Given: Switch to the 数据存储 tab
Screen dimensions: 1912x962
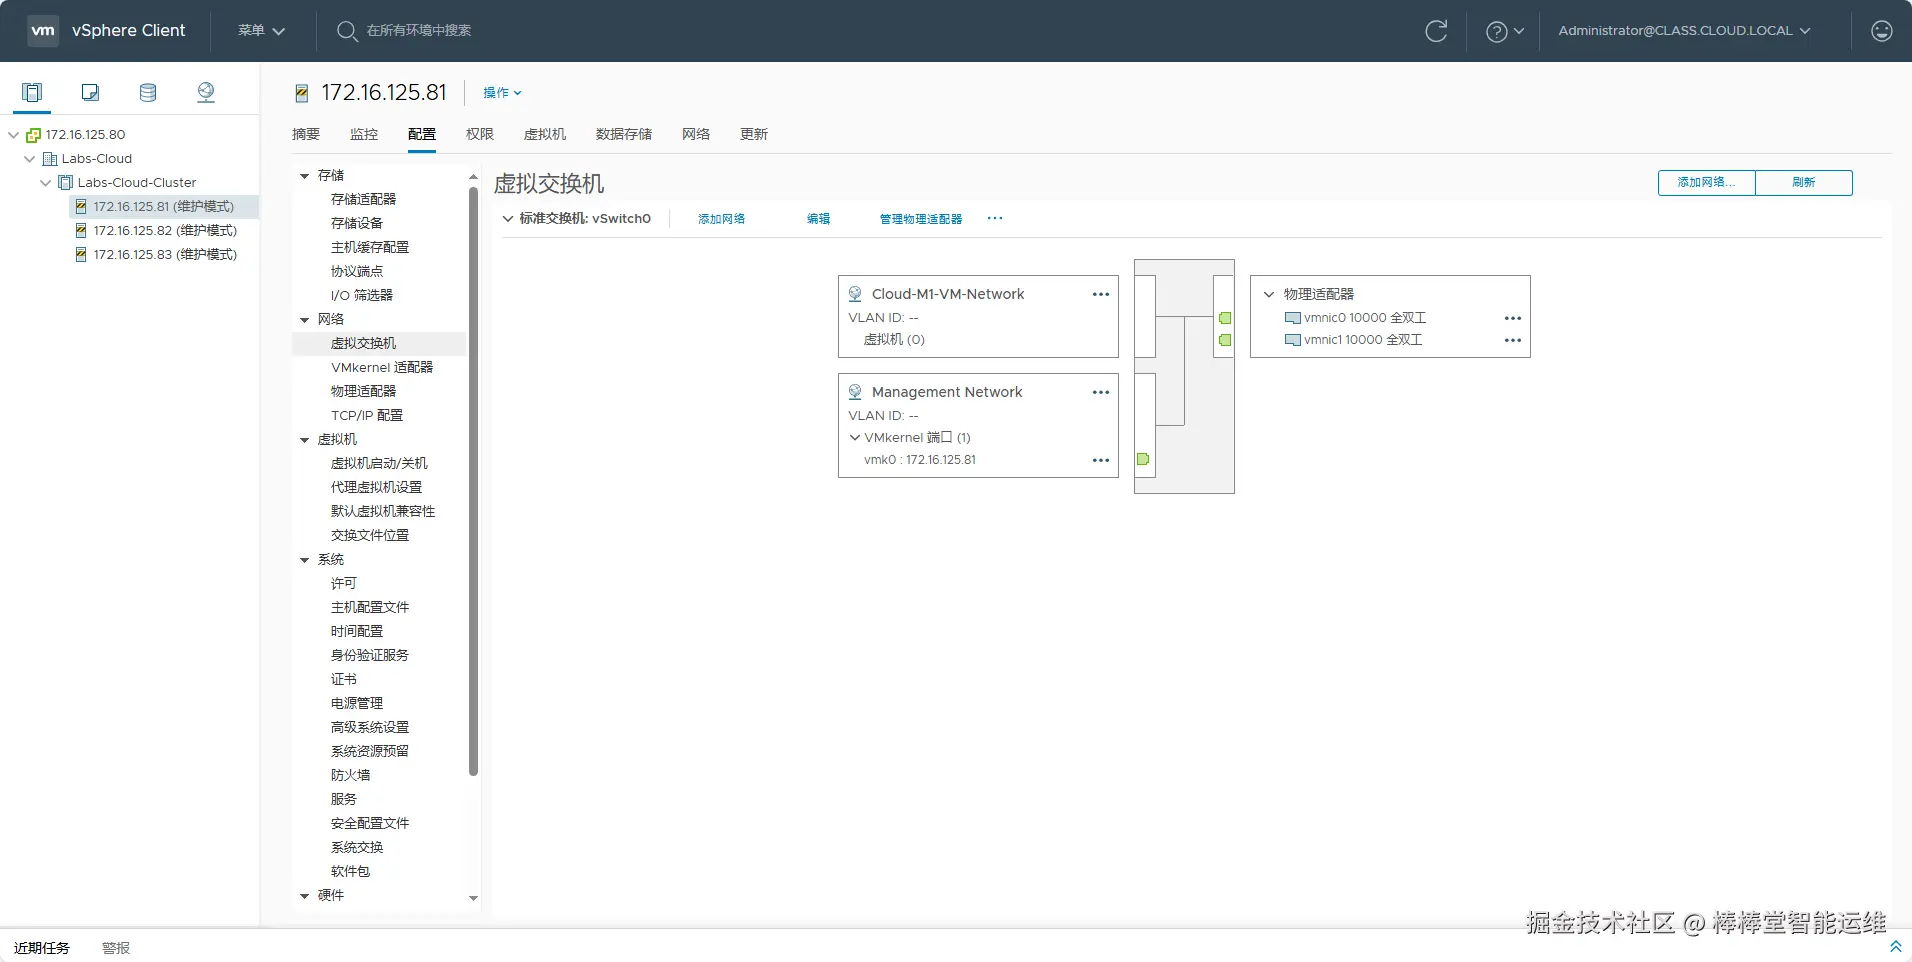Looking at the screenshot, I should coord(624,134).
